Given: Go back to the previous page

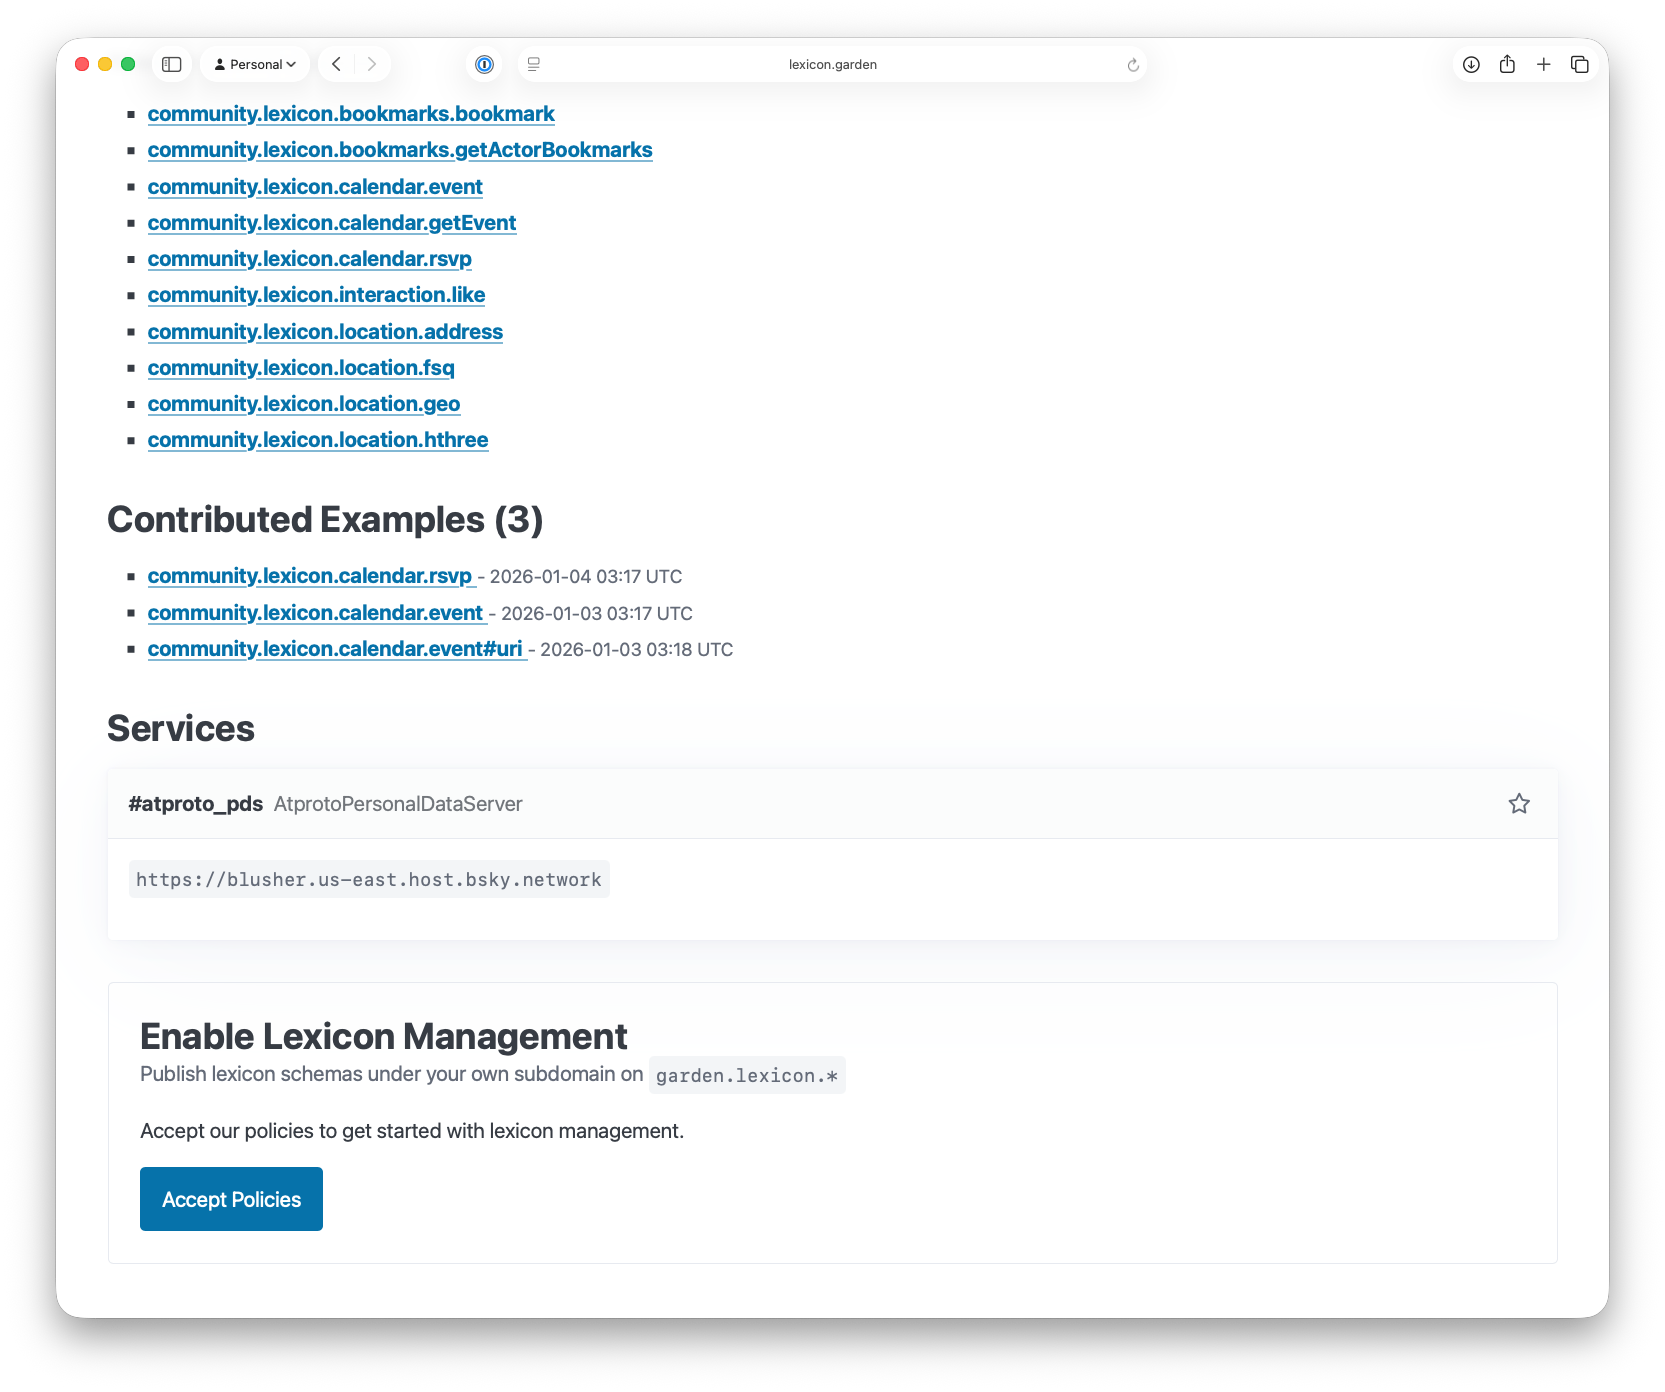Looking at the screenshot, I should click(x=337, y=64).
